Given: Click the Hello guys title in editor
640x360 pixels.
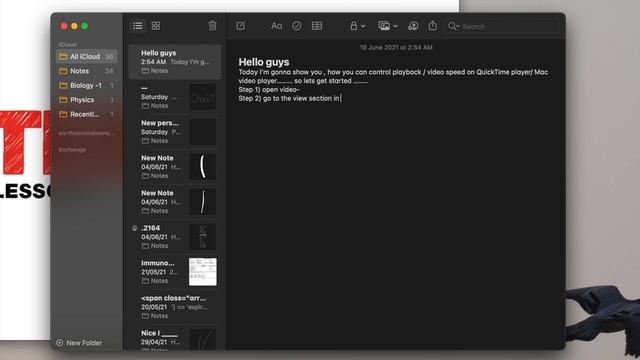Looking at the screenshot, I should tap(264, 62).
